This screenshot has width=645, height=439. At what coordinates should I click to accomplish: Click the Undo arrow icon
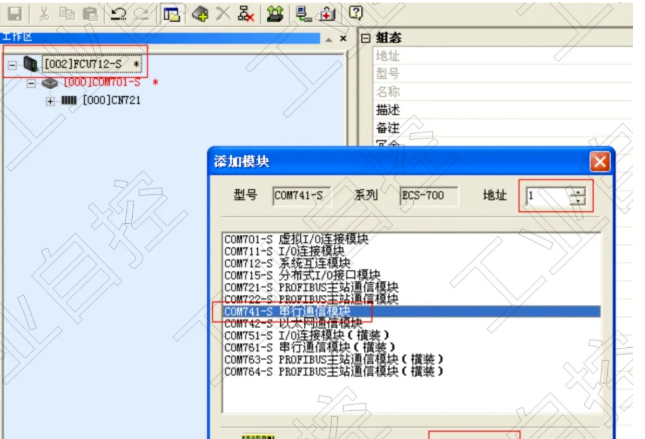point(119,13)
